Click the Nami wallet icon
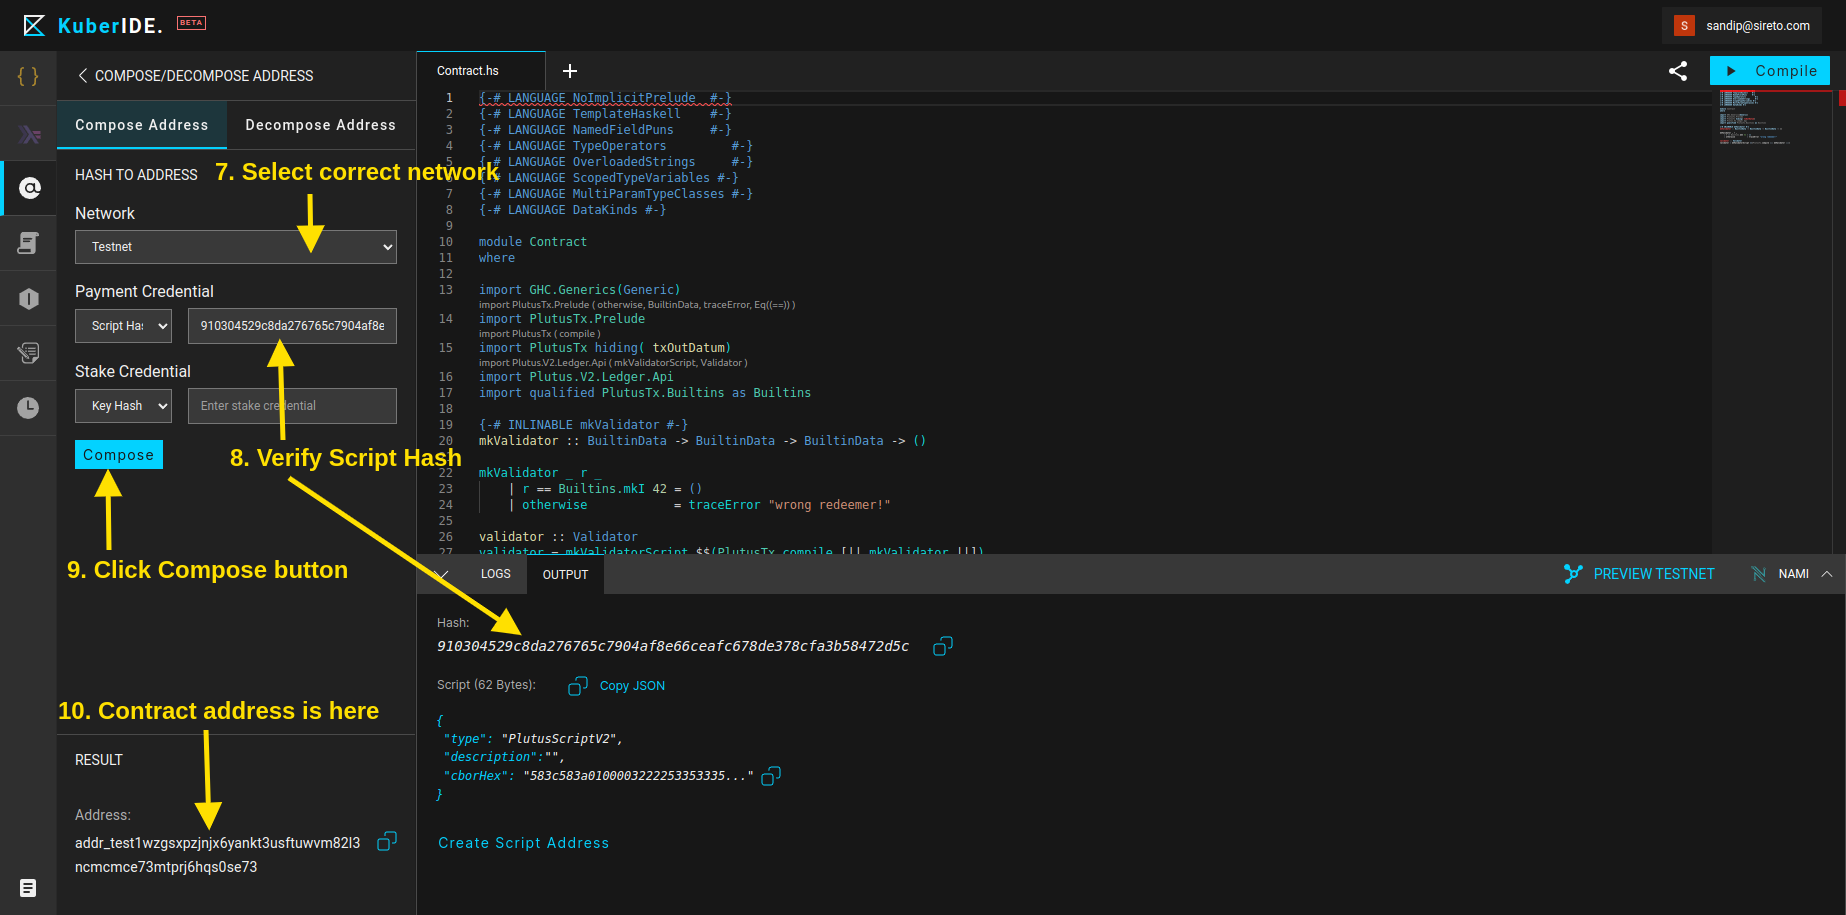This screenshot has width=1846, height=915. 1758,574
